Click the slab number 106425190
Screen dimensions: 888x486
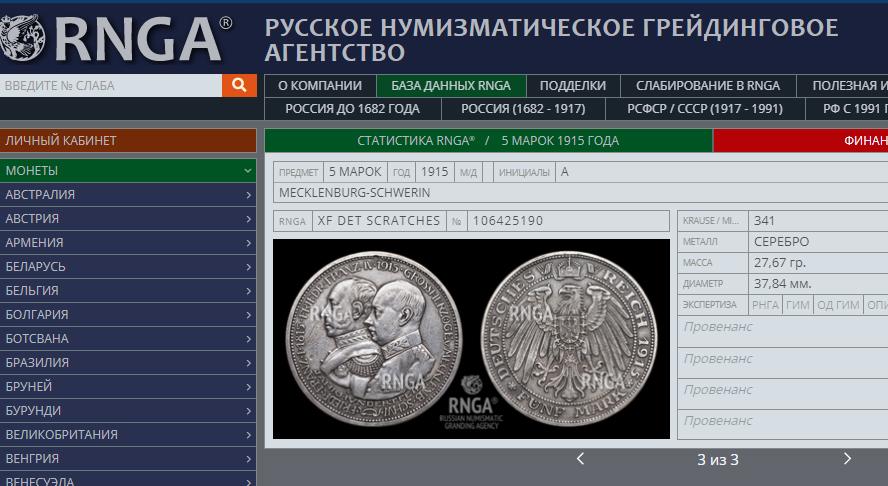pos(507,221)
